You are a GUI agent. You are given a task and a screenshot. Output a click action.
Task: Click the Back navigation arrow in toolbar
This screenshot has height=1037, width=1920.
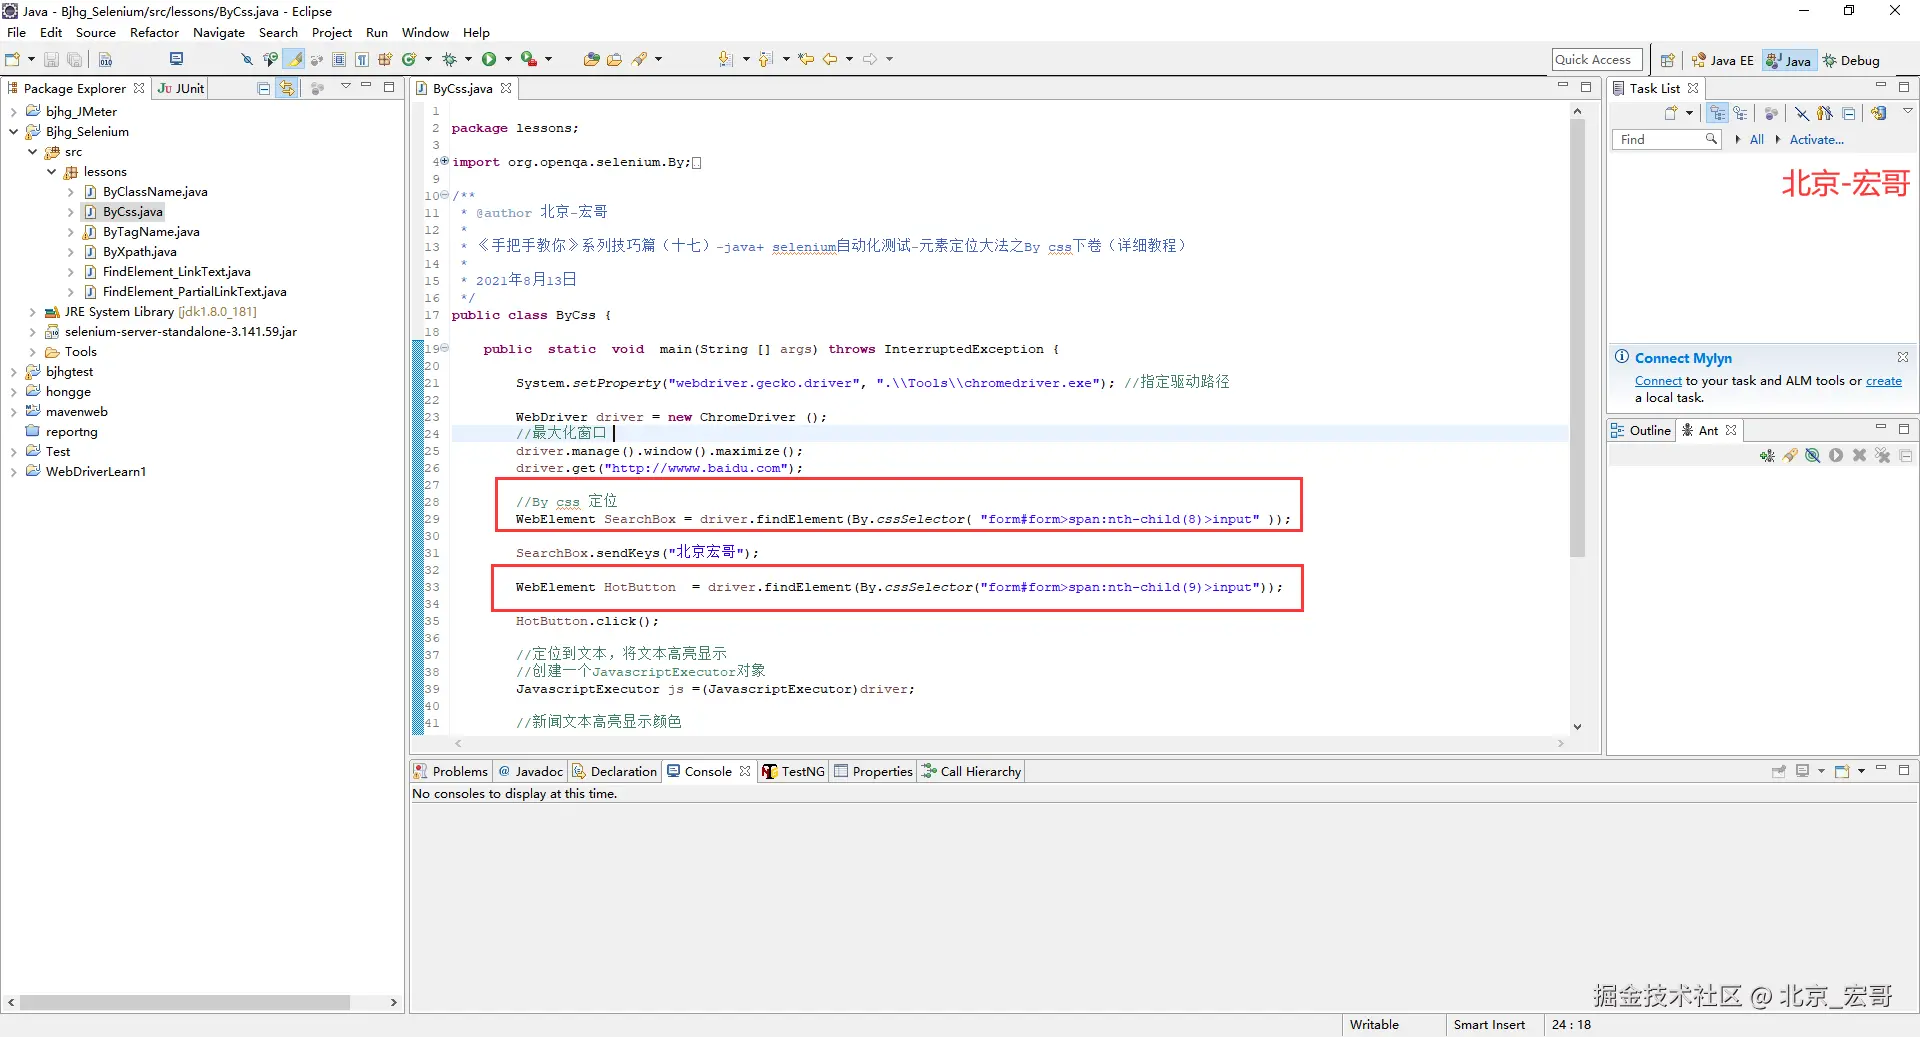point(829,60)
